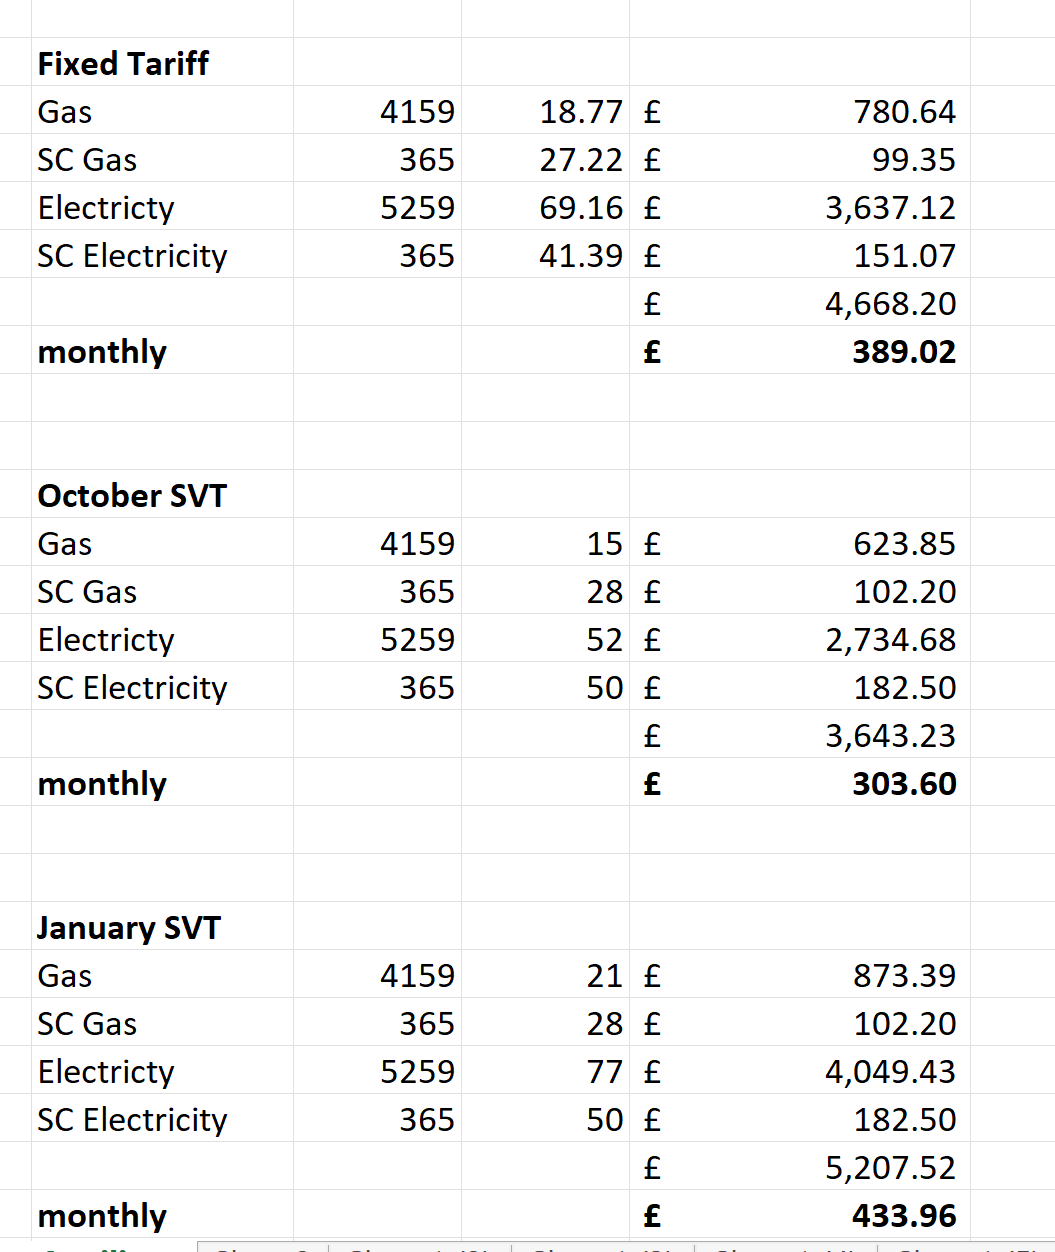Click the 41.39 standing charge rate cell

click(581, 256)
